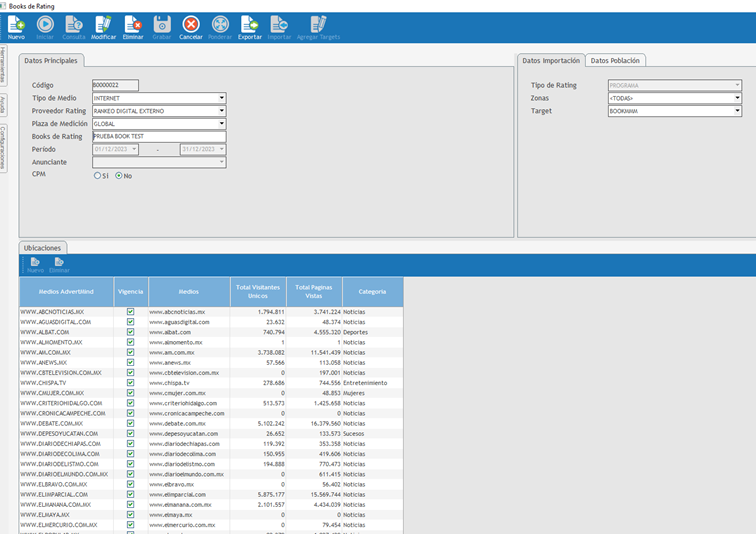
Task: Click the Vigencia column header
Action: [131, 292]
